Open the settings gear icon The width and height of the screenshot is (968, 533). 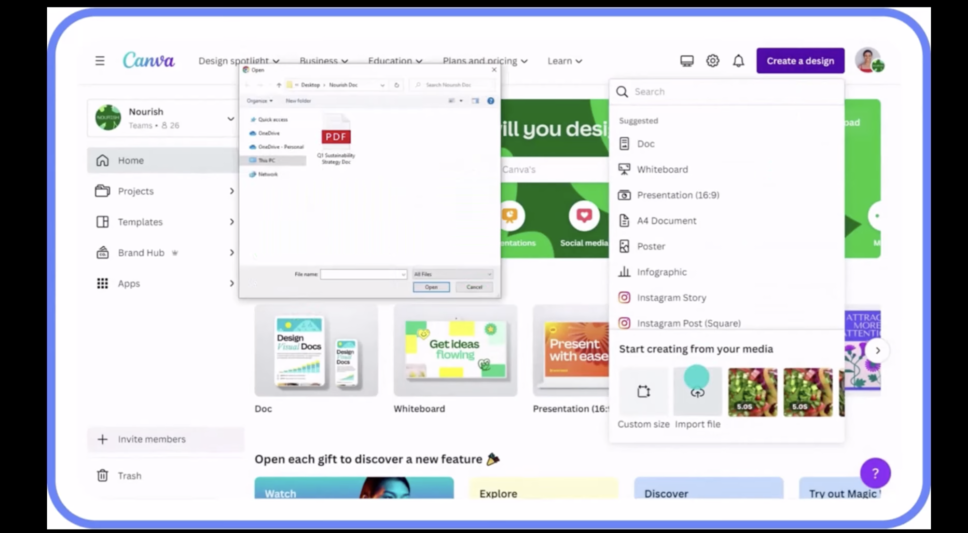click(712, 61)
